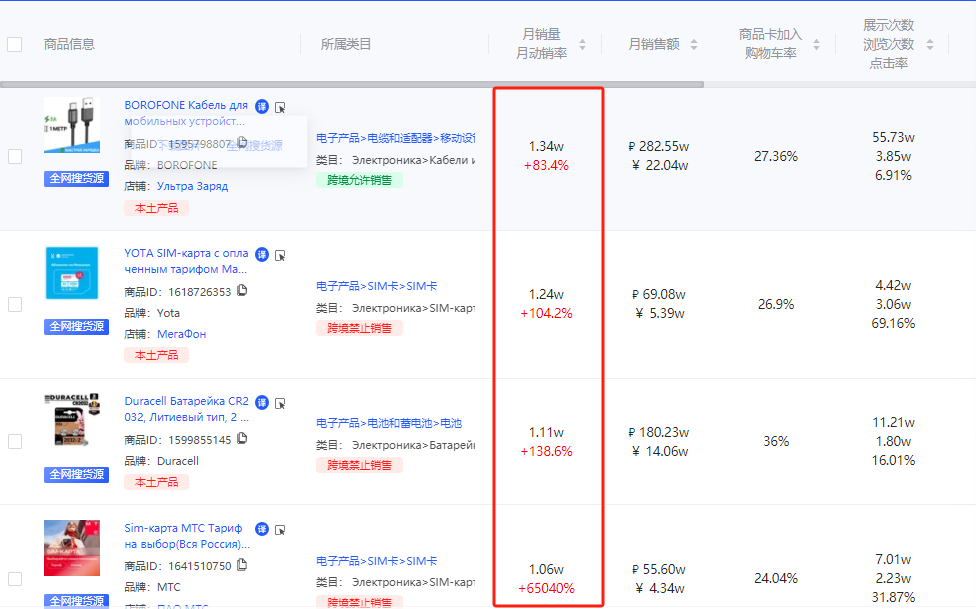Click 全网搜货源 under the YOTA SIM image

(77, 326)
